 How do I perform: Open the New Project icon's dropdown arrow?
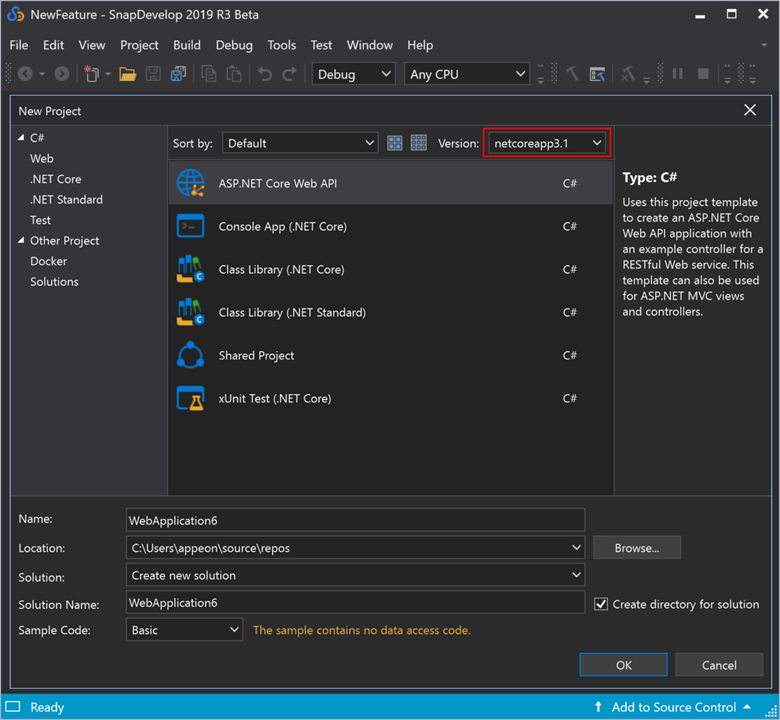point(107,74)
